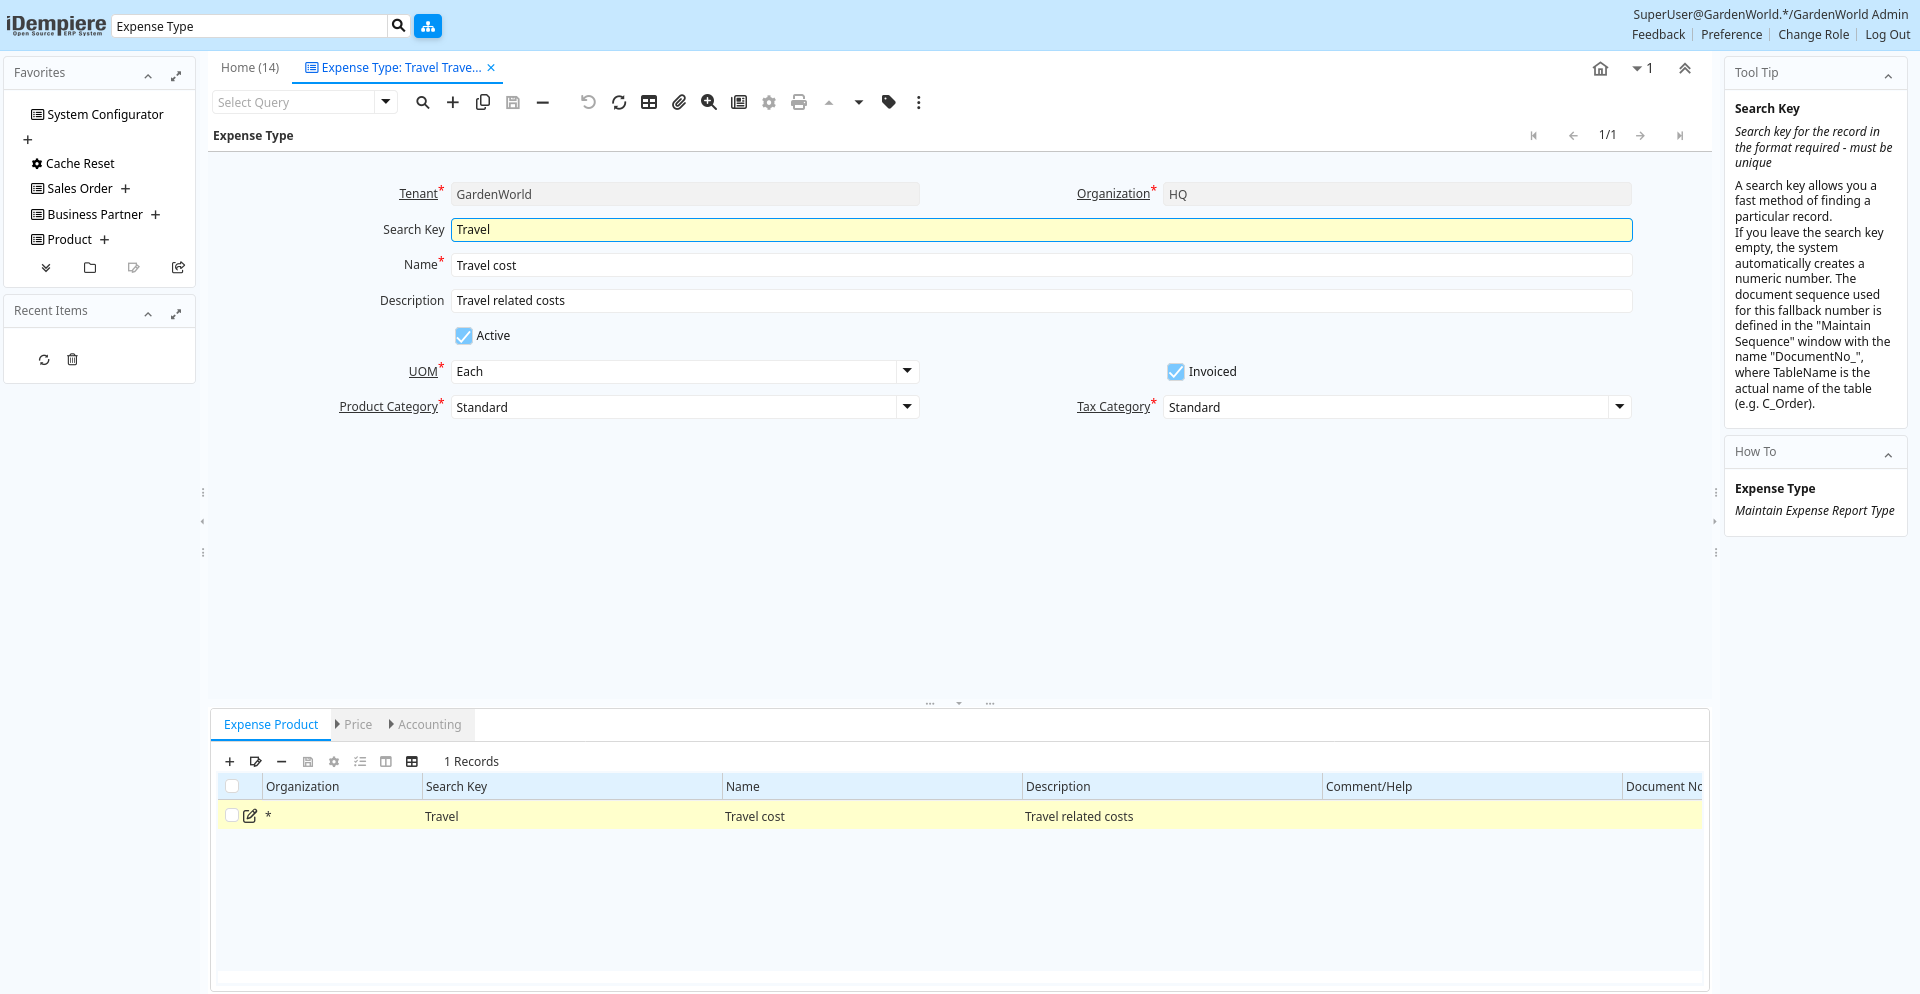This screenshot has width=1920, height=994.
Task: Click the New Record plus icon in the main toolbar
Action: [453, 102]
